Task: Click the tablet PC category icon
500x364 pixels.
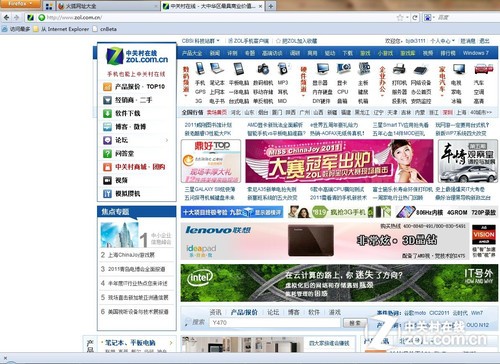Action: click(239, 69)
